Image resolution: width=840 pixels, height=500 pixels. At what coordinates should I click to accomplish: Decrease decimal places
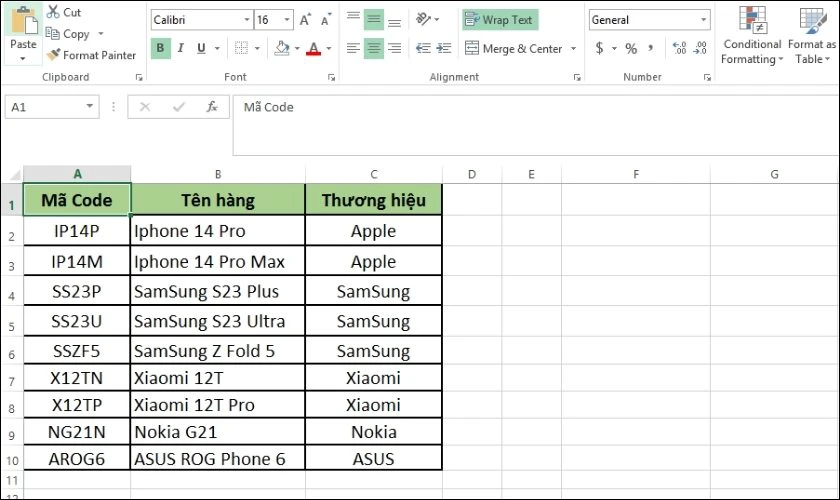point(700,48)
